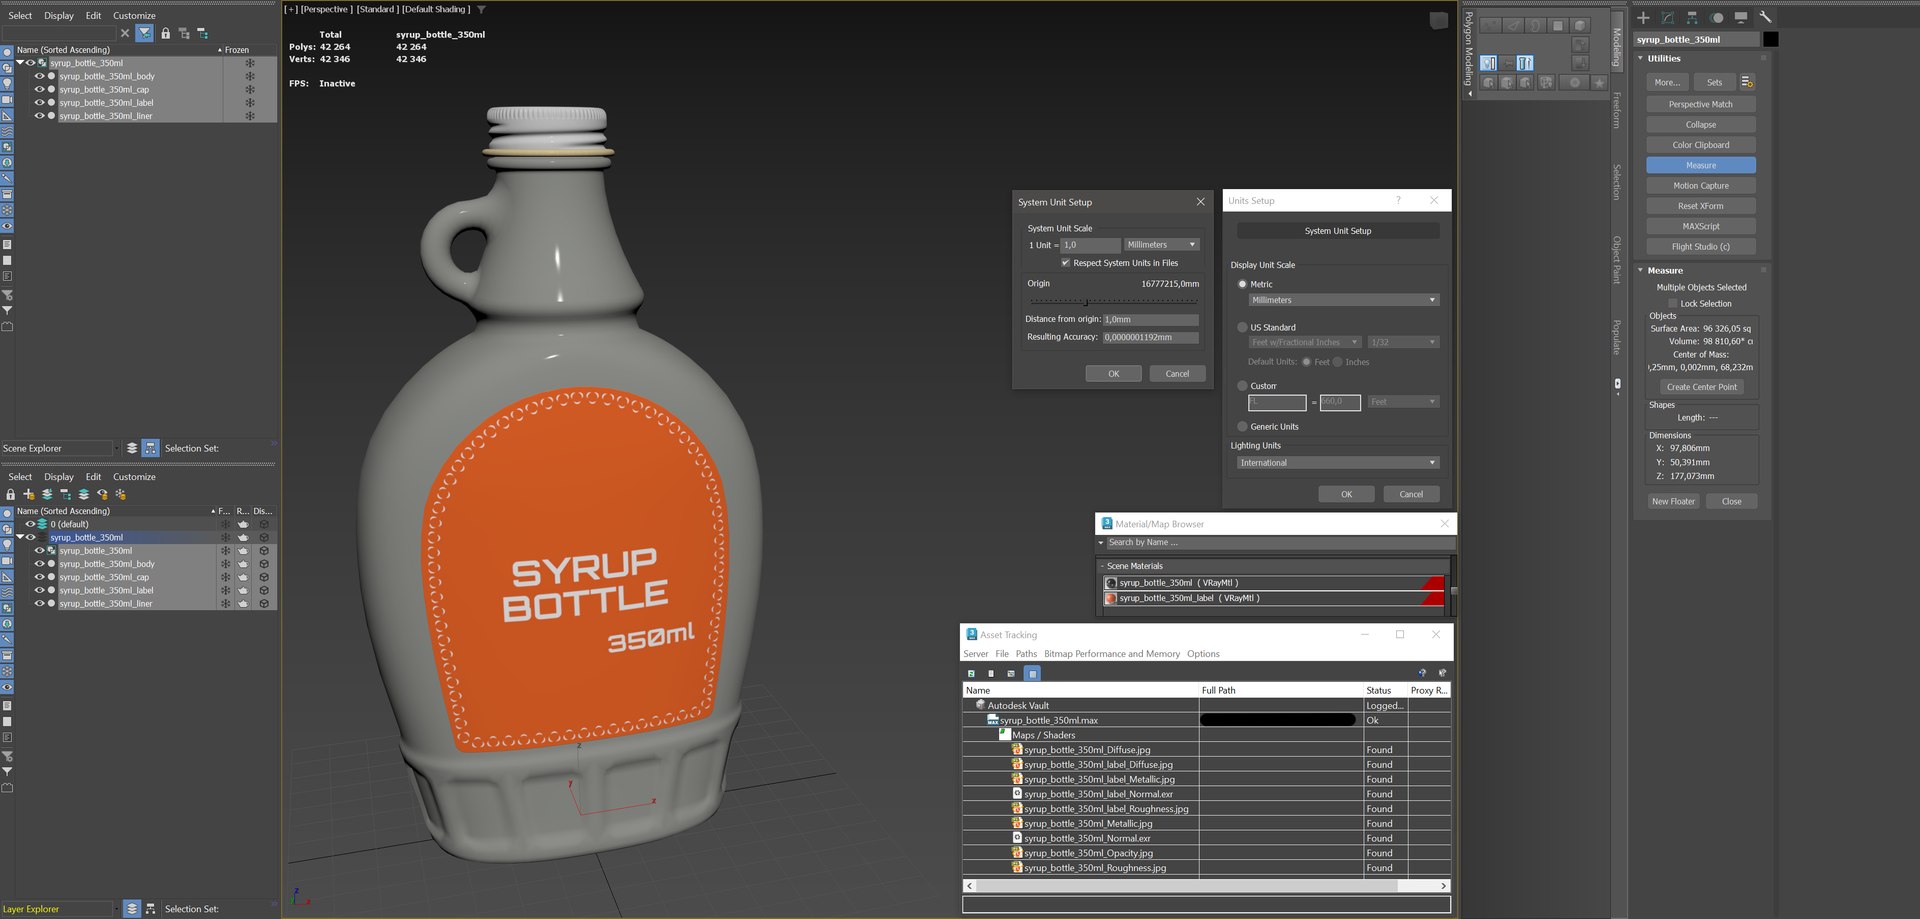The height and width of the screenshot is (919, 1920).
Task: Click the New Floater button
Action: 1673,502
